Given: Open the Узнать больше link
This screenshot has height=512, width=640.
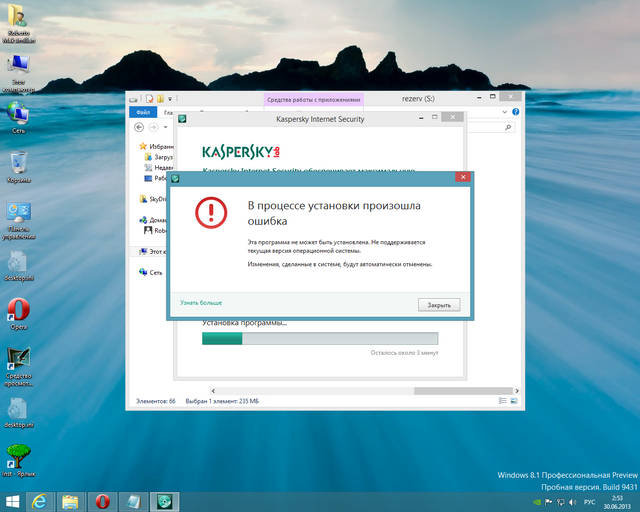Looking at the screenshot, I should pos(201,303).
